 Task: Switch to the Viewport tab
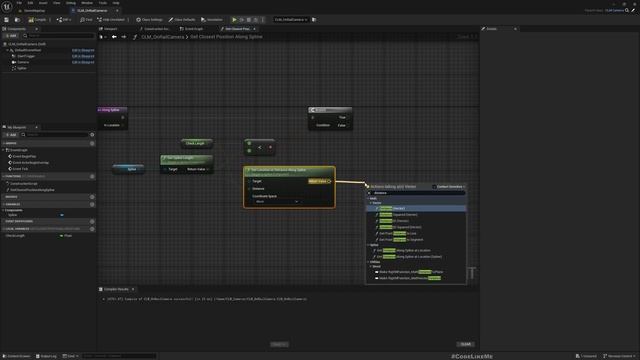[x=109, y=29]
